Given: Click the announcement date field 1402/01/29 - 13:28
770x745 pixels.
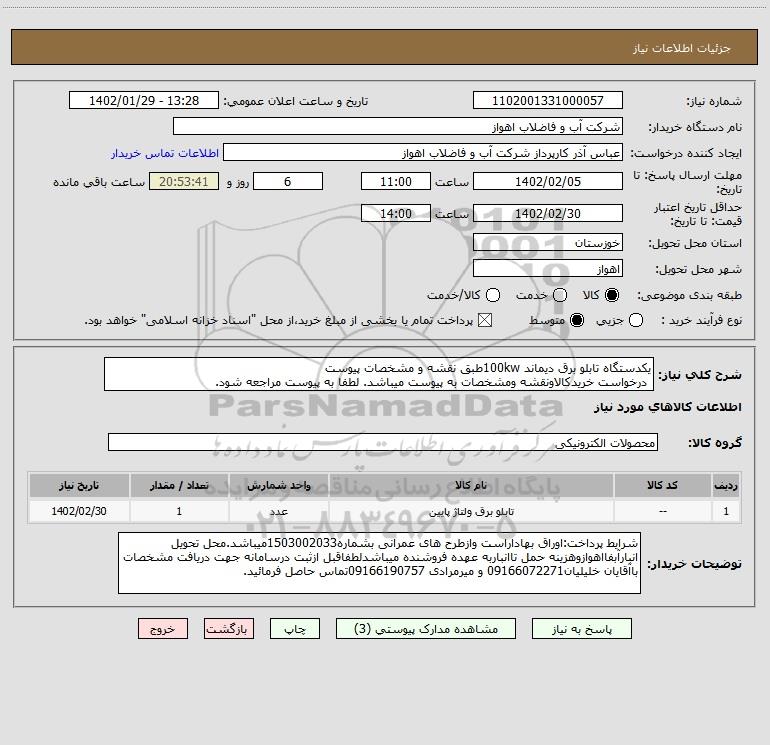Looking at the screenshot, I should point(144,101).
